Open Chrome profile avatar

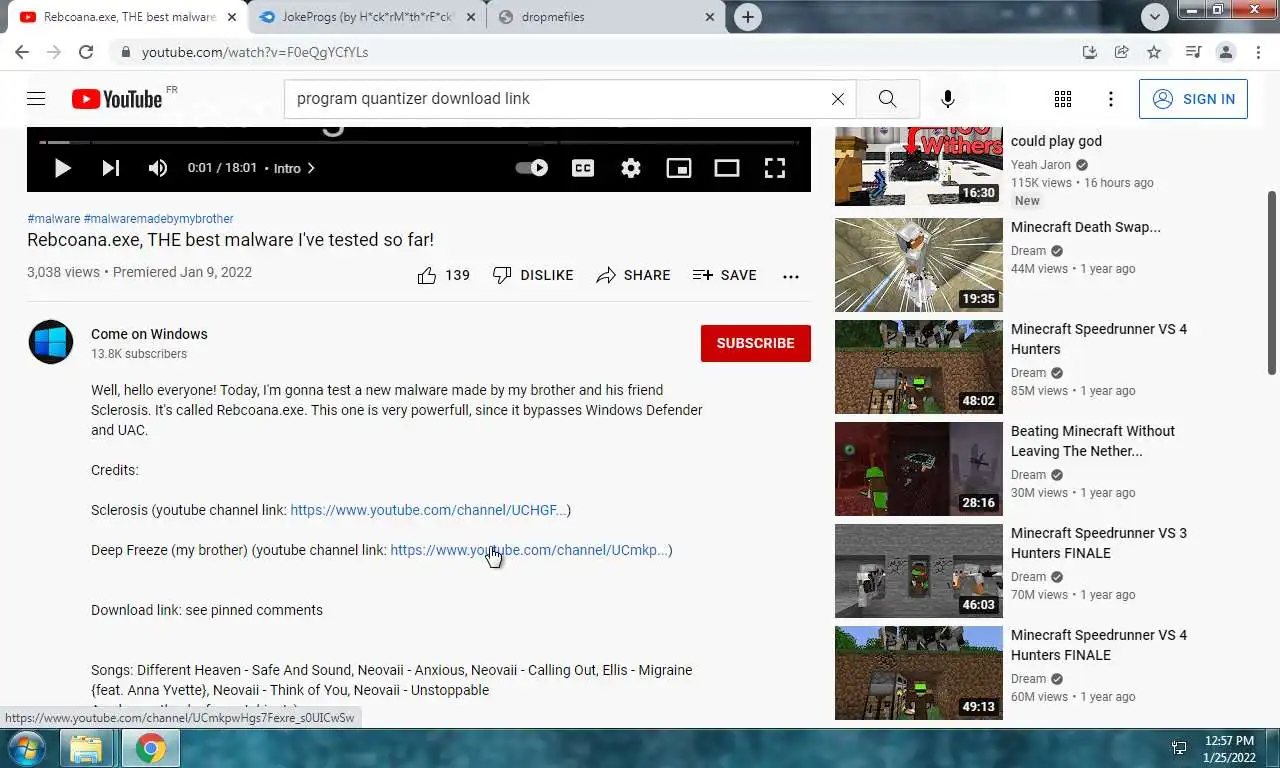click(1225, 52)
